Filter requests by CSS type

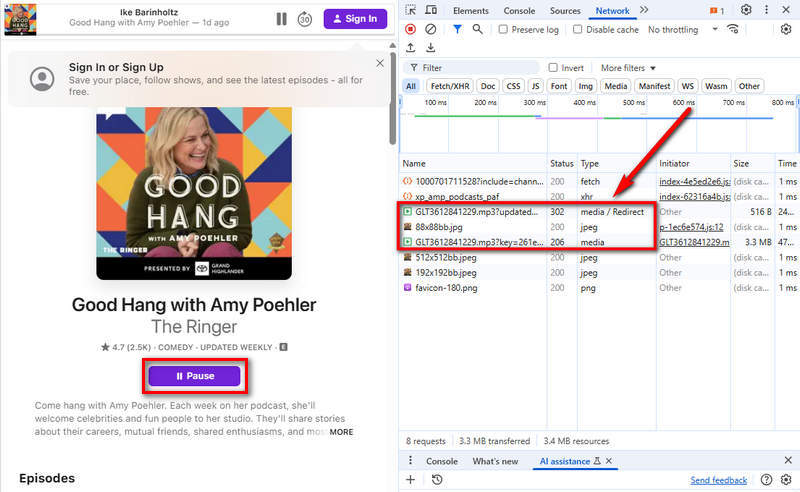coord(513,86)
